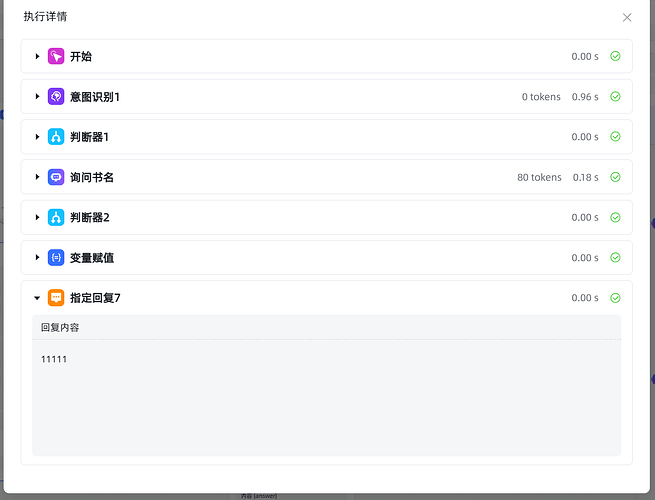
Task: Select the 询问书名 step title
Action: click(x=92, y=177)
